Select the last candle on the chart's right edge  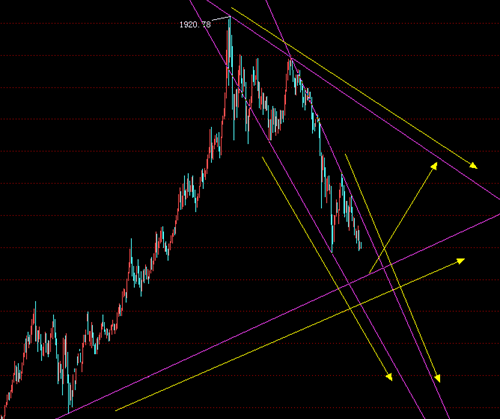(361, 246)
